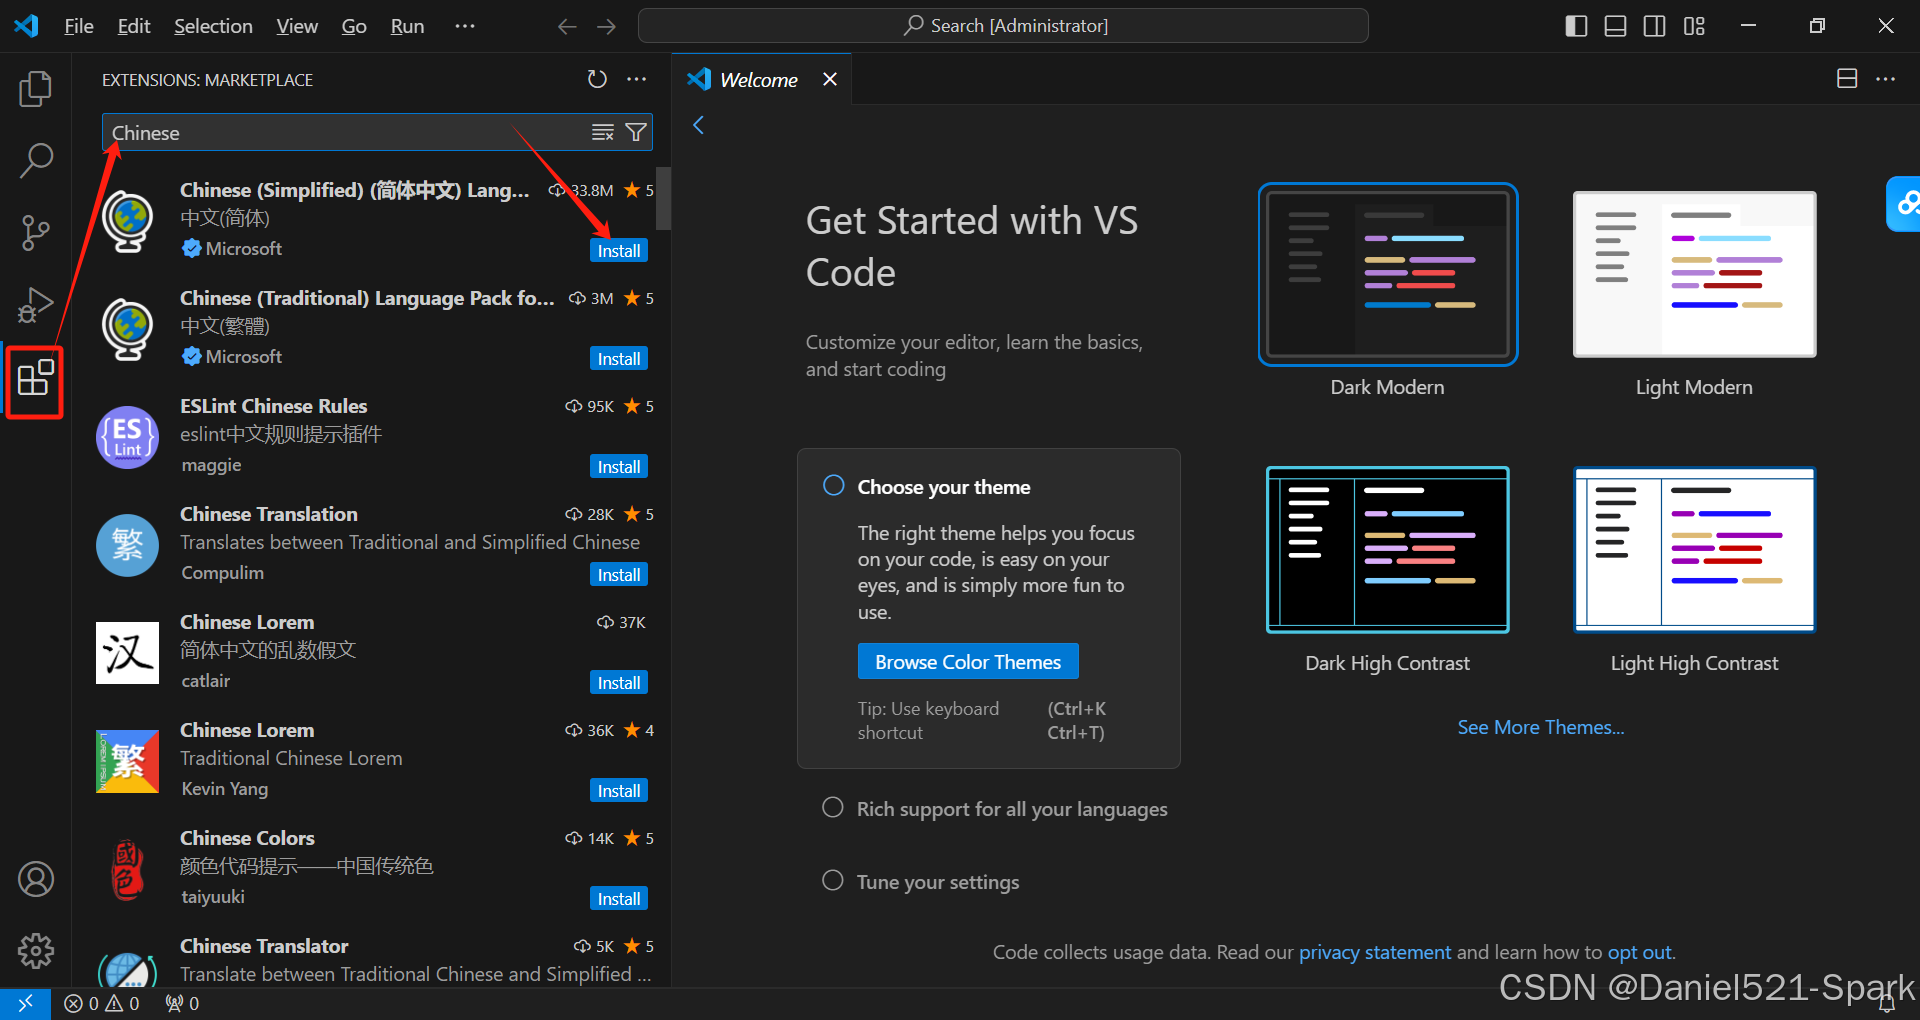
Task: Install ESLint Chinese Rules extension
Action: coord(619,467)
